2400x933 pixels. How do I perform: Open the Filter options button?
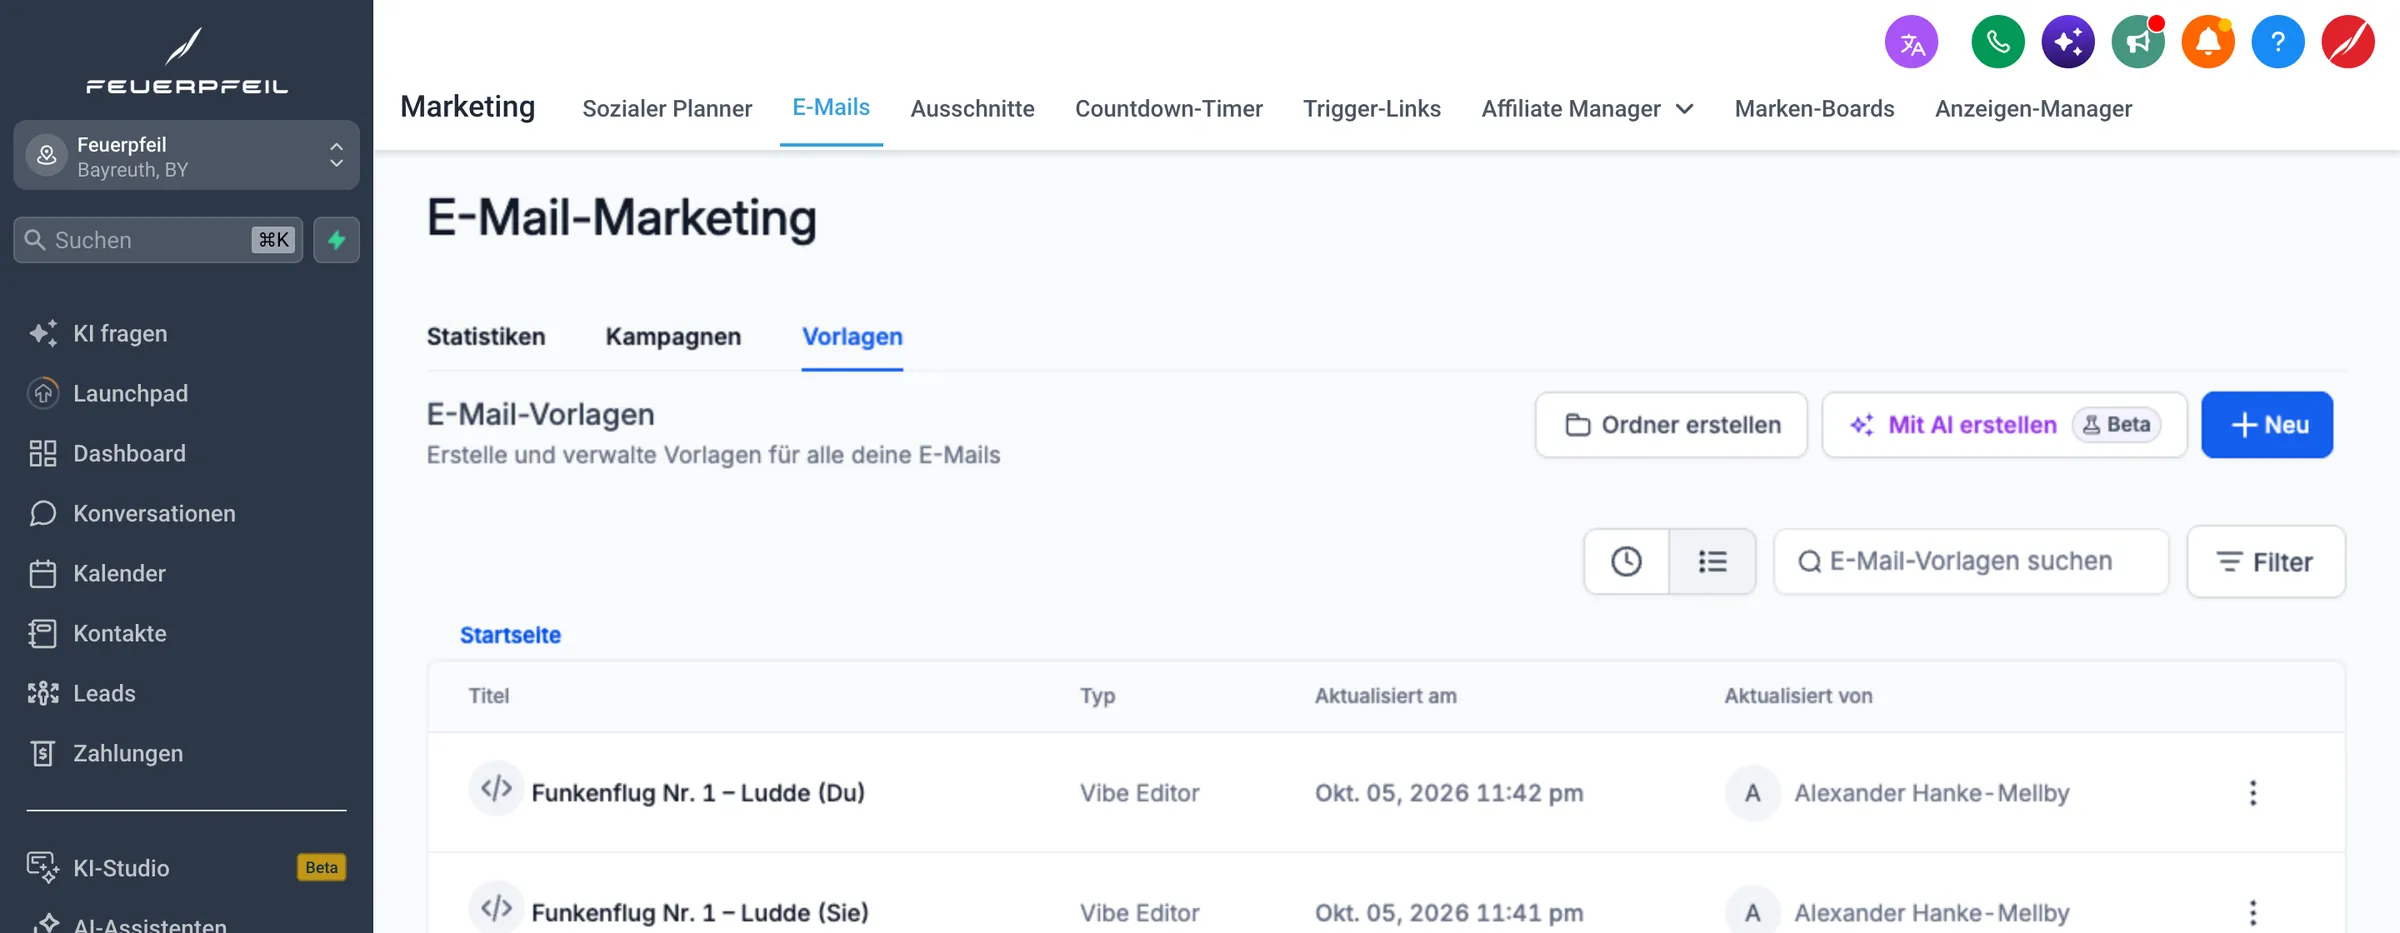point(2266,562)
